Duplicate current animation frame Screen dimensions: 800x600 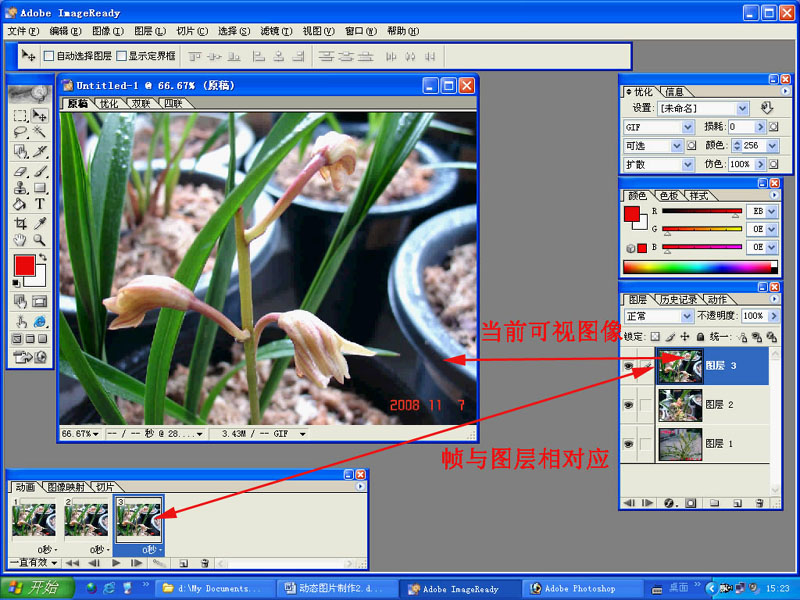[x=184, y=563]
